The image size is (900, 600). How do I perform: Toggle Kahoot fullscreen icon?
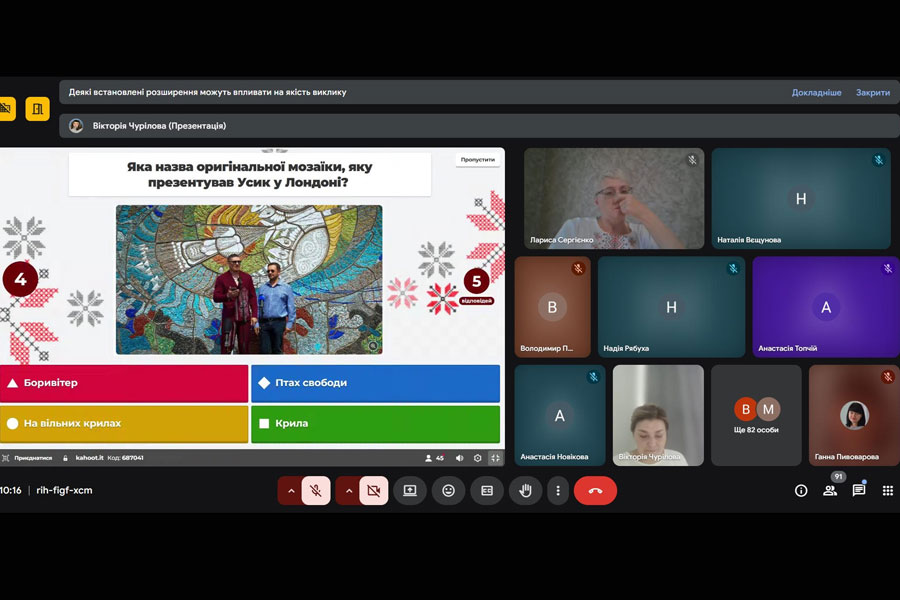(495, 458)
